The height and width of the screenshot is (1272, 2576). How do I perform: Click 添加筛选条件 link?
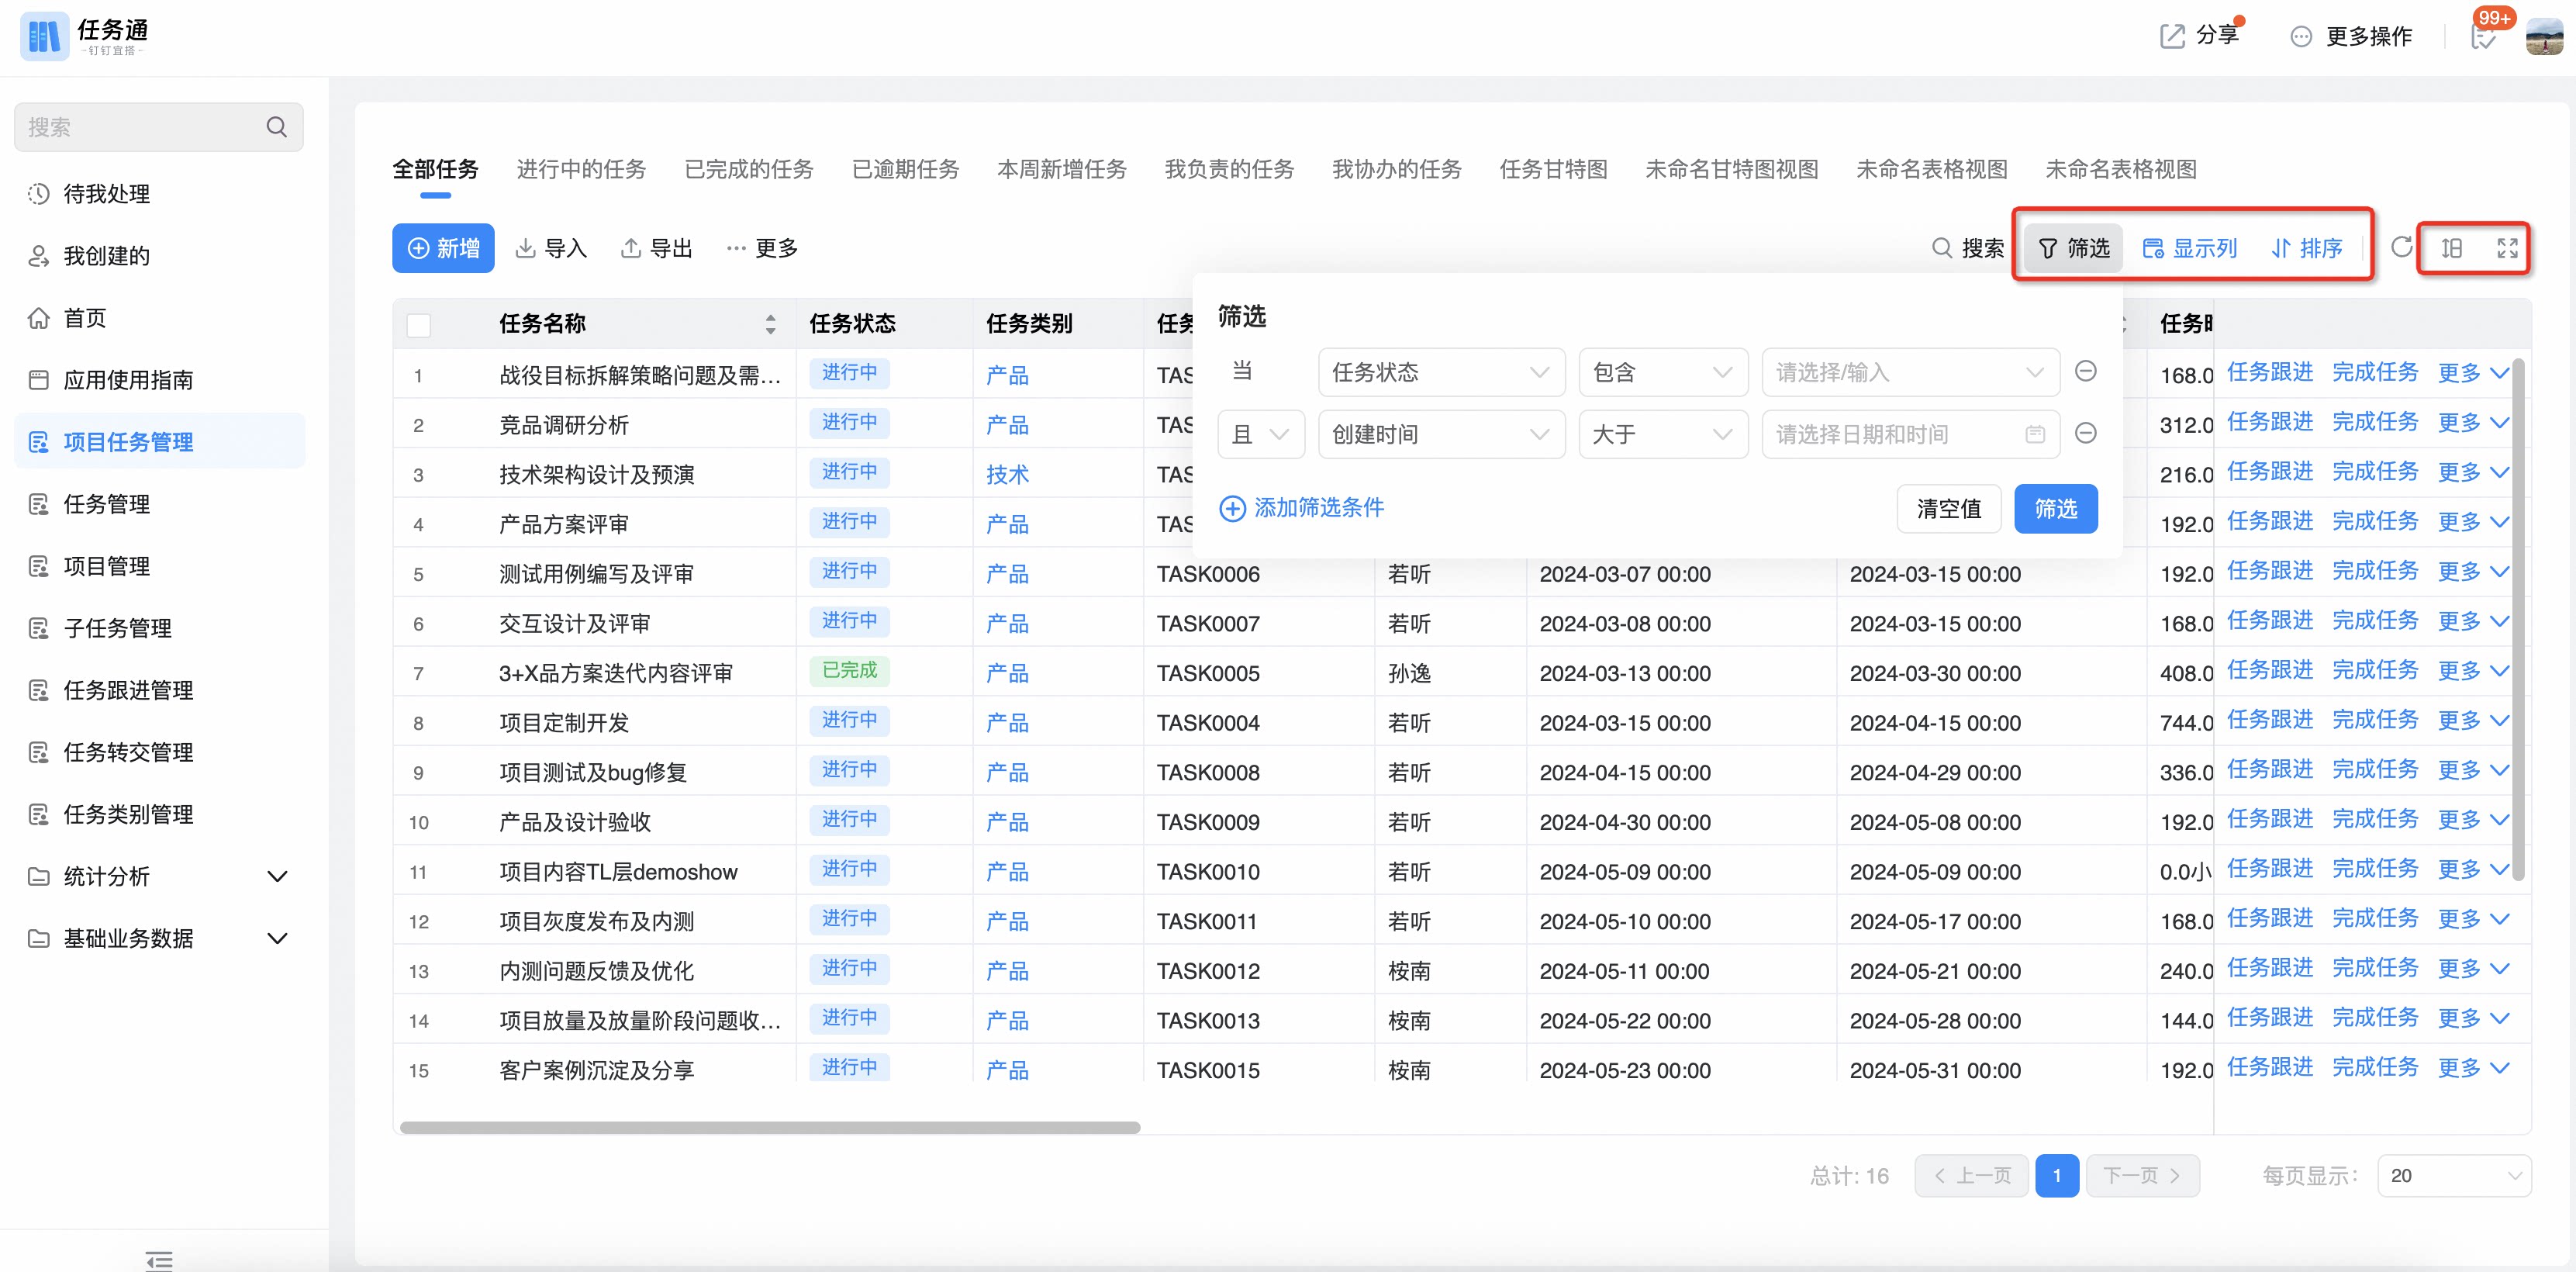click(1301, 508)
